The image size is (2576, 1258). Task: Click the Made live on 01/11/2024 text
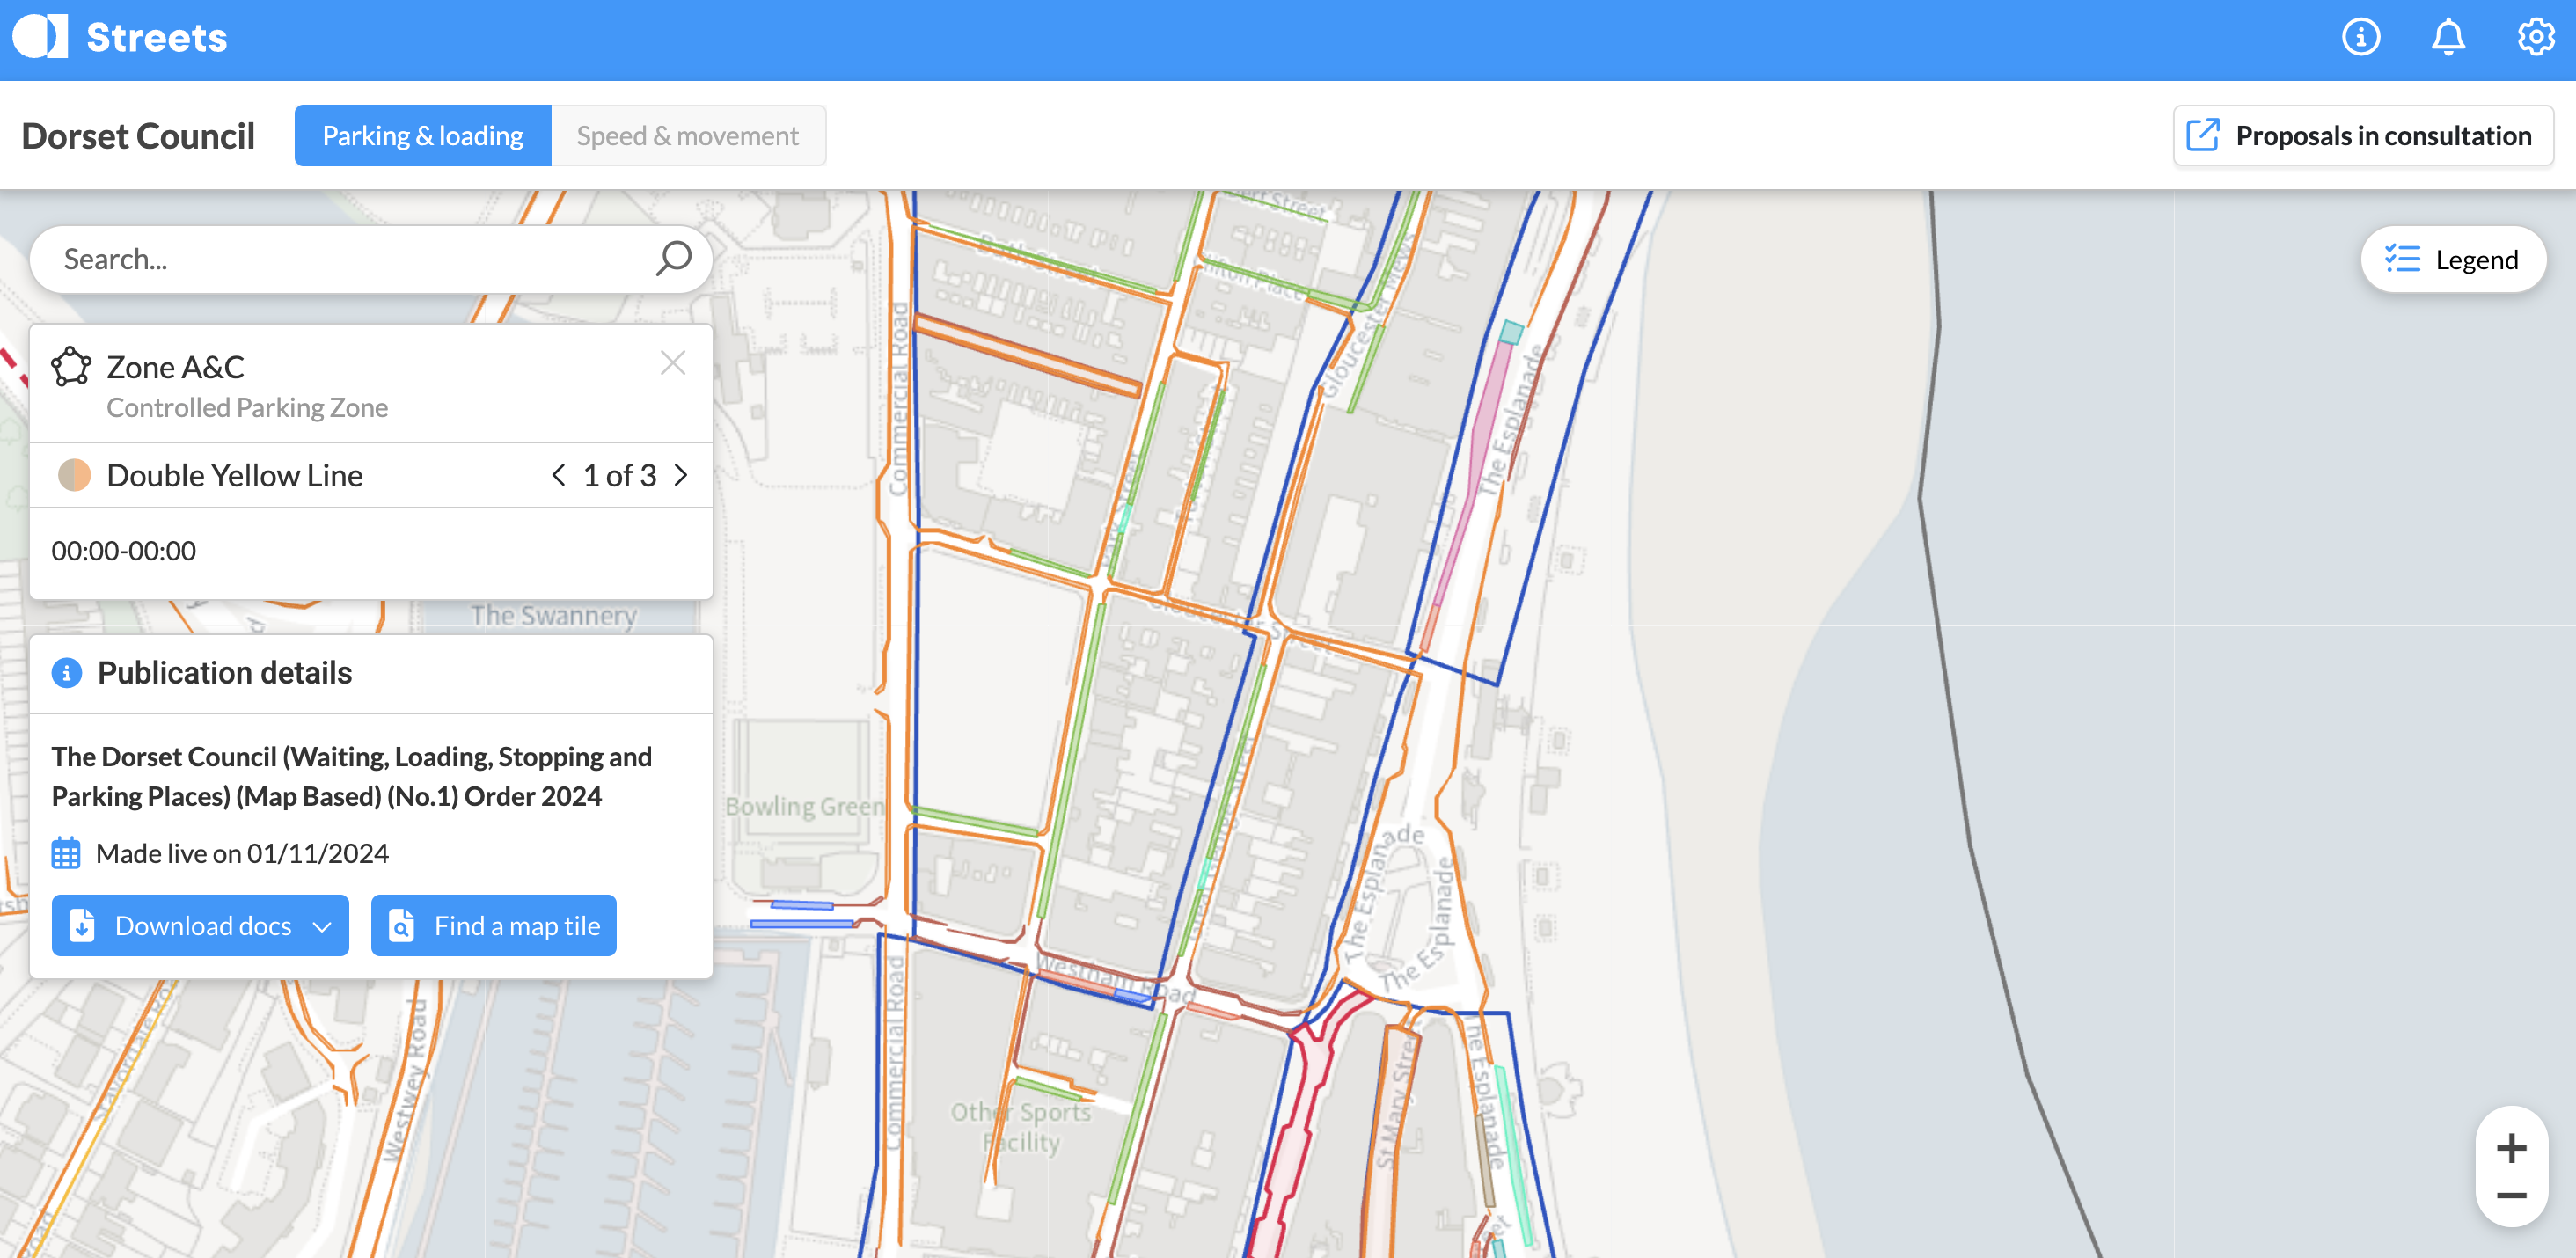242,854
